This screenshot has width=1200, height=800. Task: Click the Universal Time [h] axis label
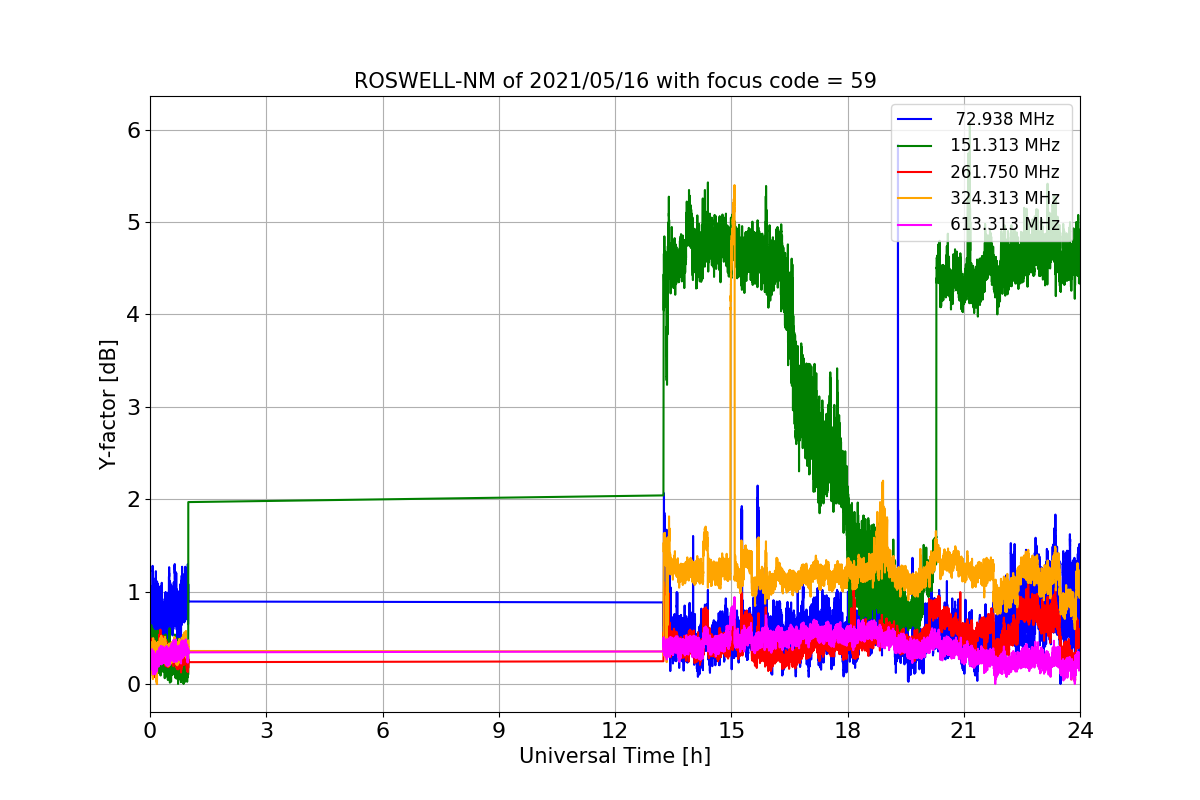[615, 757]
